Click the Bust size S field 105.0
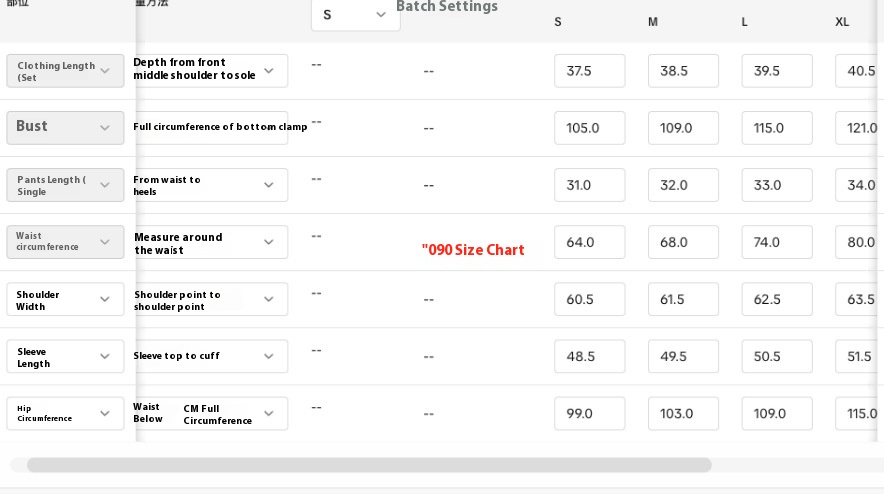The width and height of the screenshot is (884, 499). [589, 128]
